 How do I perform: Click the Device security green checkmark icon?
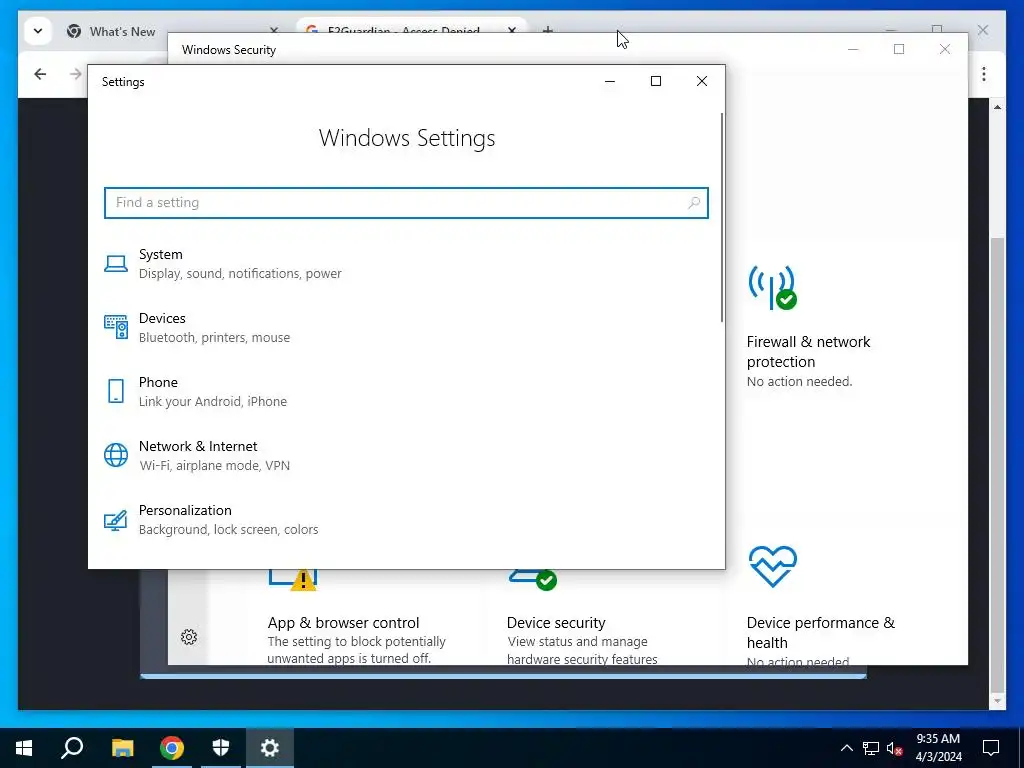pos(546,580)
